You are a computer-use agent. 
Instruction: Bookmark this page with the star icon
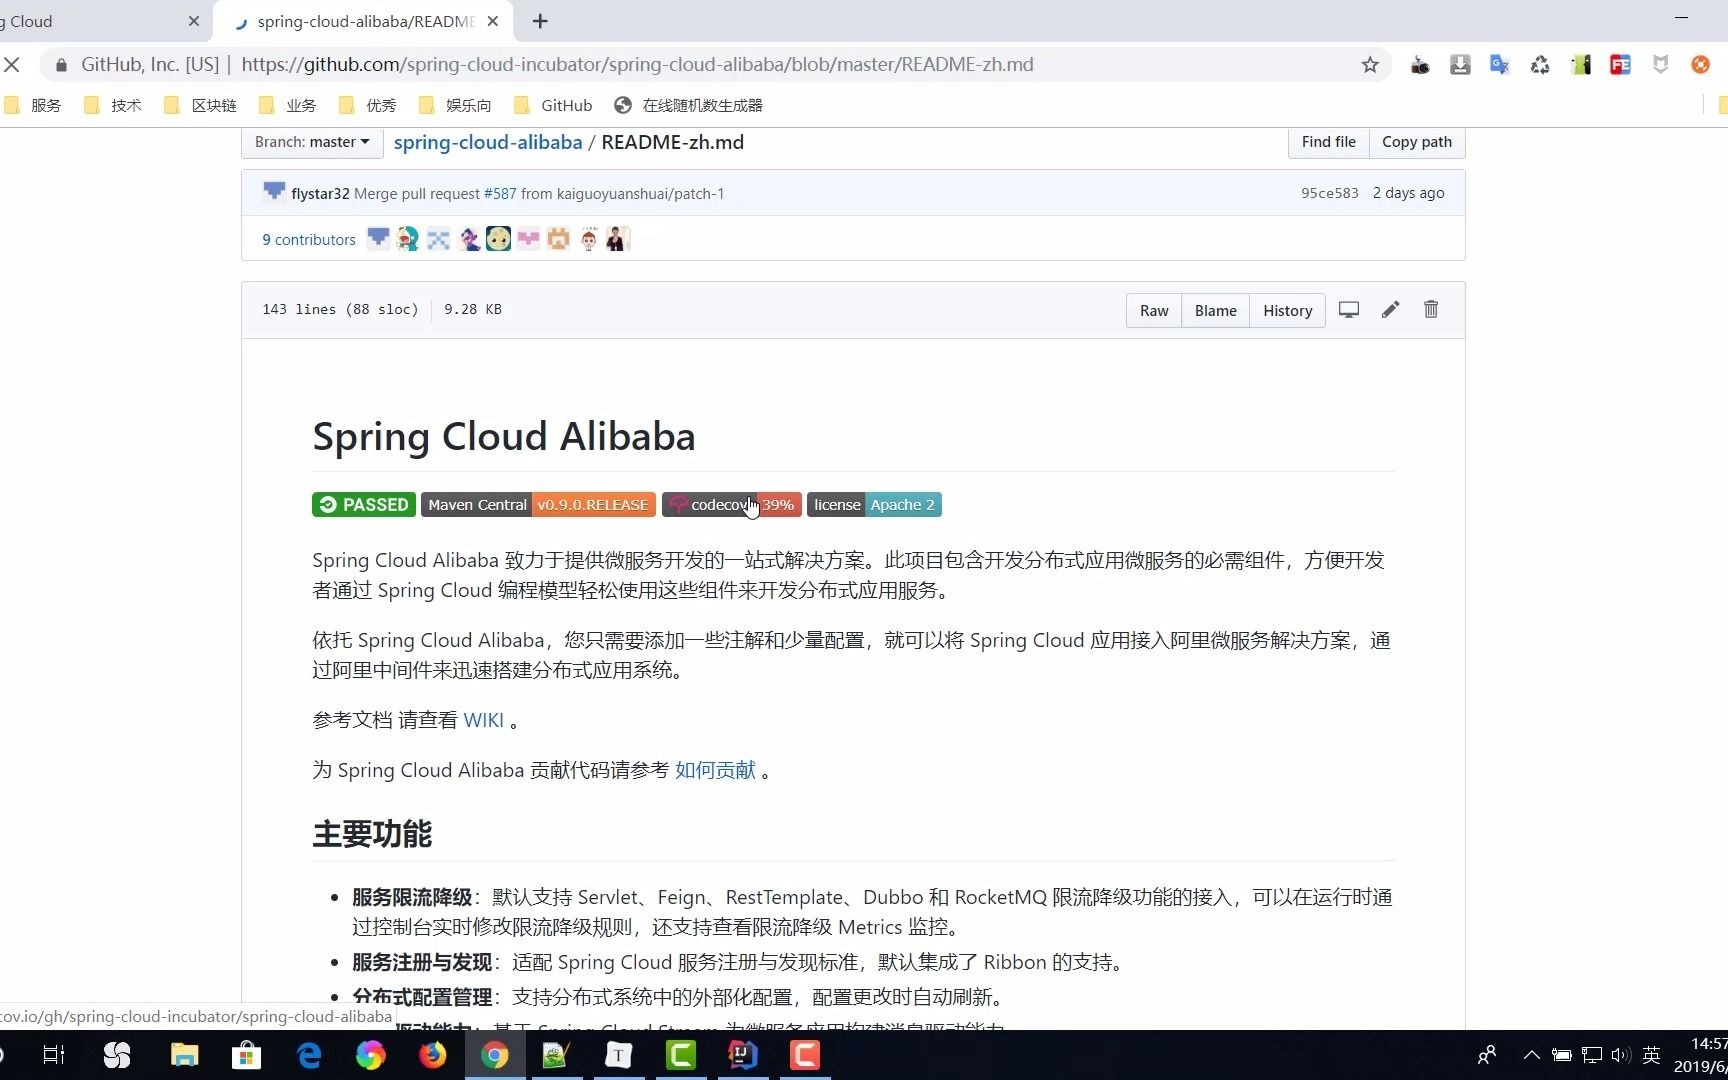point(1370,65)
